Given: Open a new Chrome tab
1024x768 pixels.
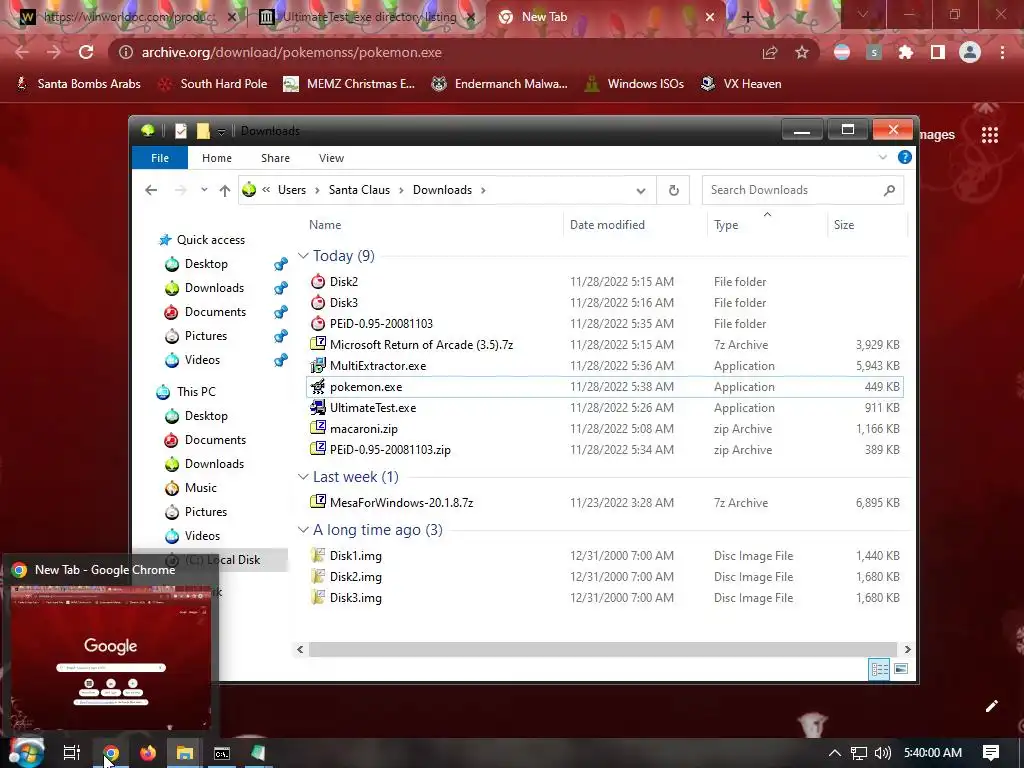Looking at the screenshot, I should [x=748, y=18].
